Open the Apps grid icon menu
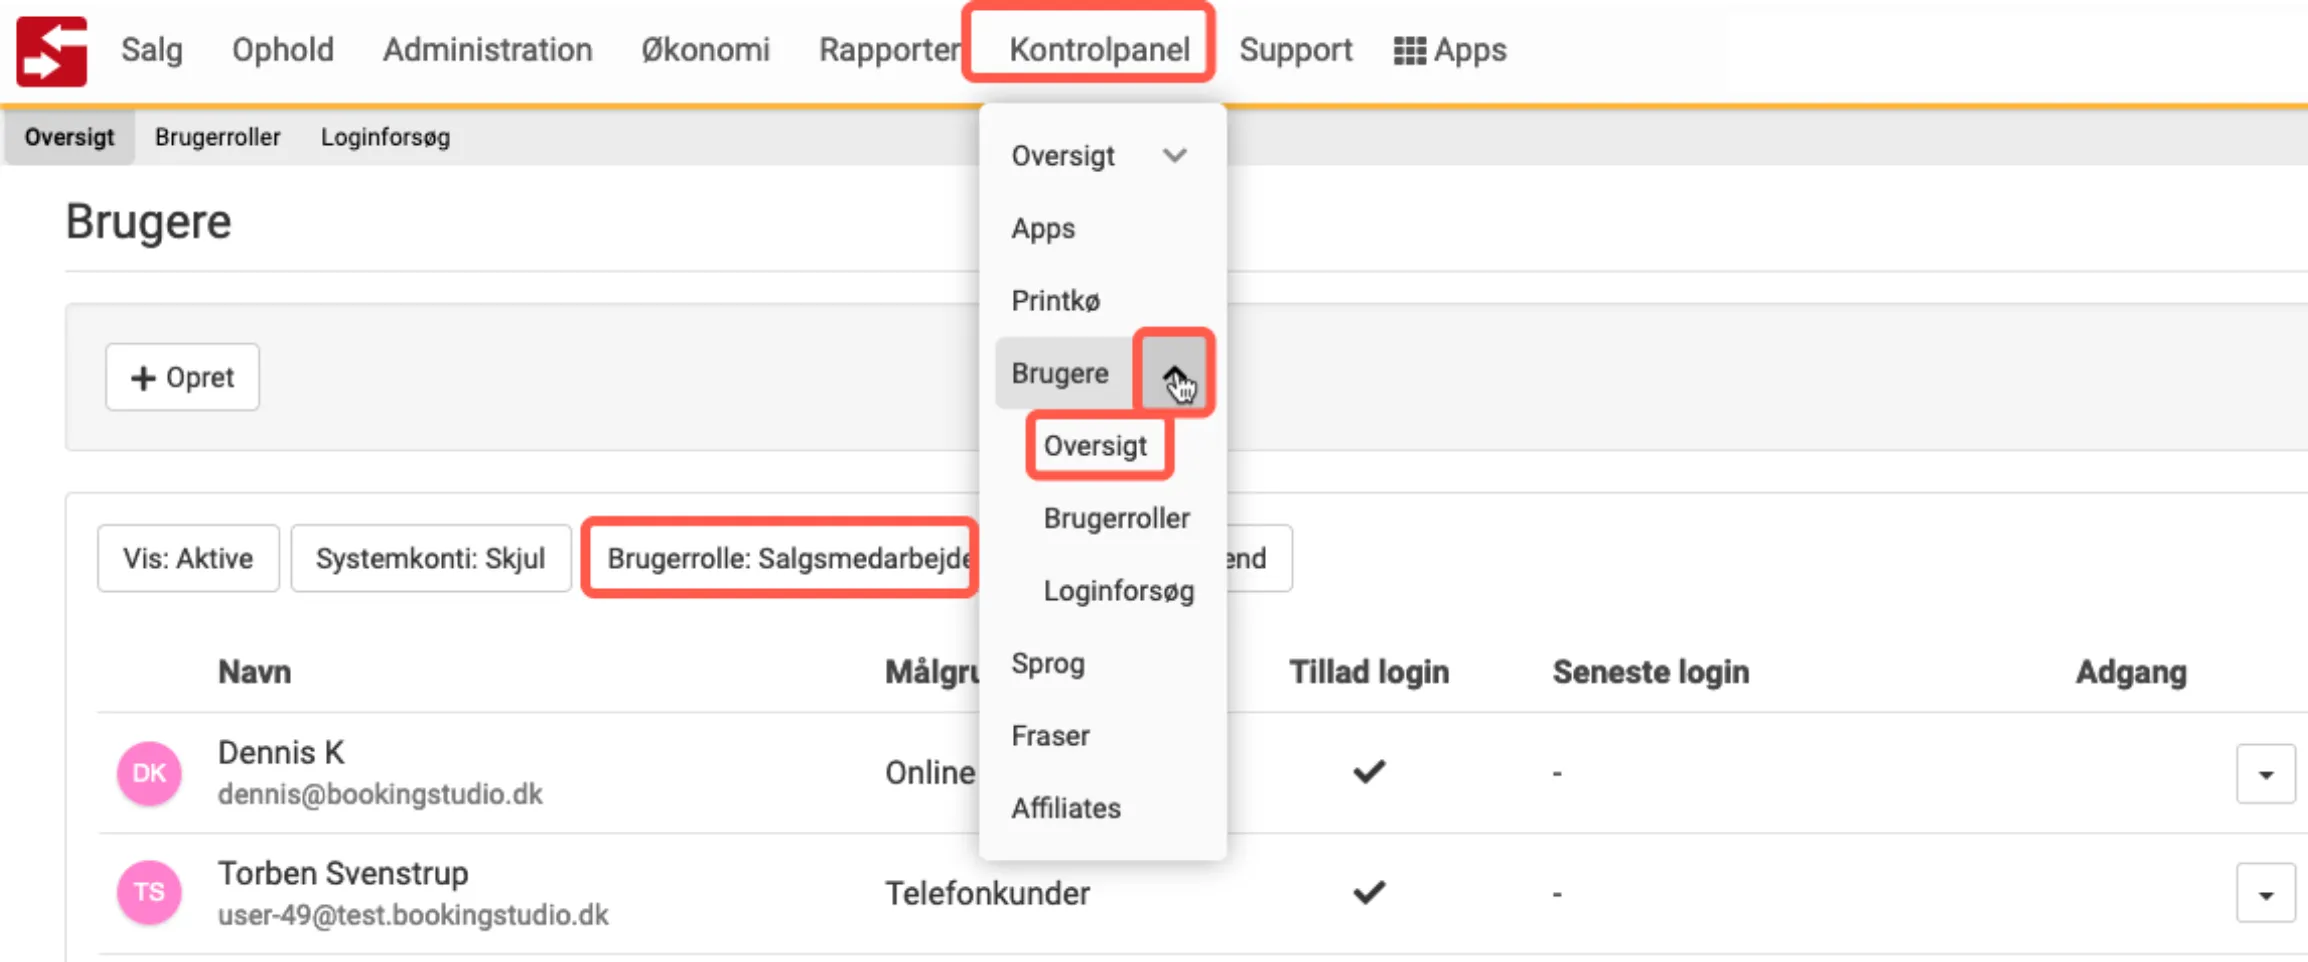Image resolution: width=2308 pixels, height=962 pixels. pos(1449,50)
